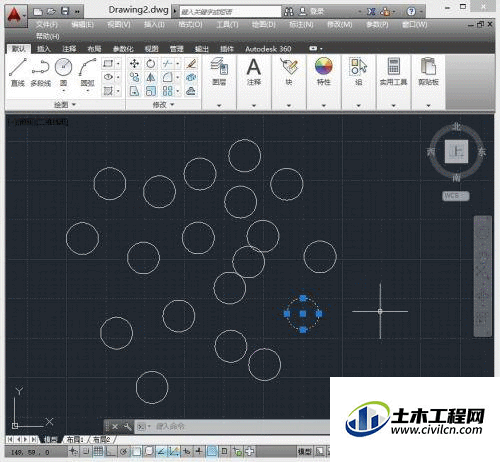This screenshot has height=462, width=500.
Task: Open the dropdown arrow under Circle tool
Action: [64, 91]
